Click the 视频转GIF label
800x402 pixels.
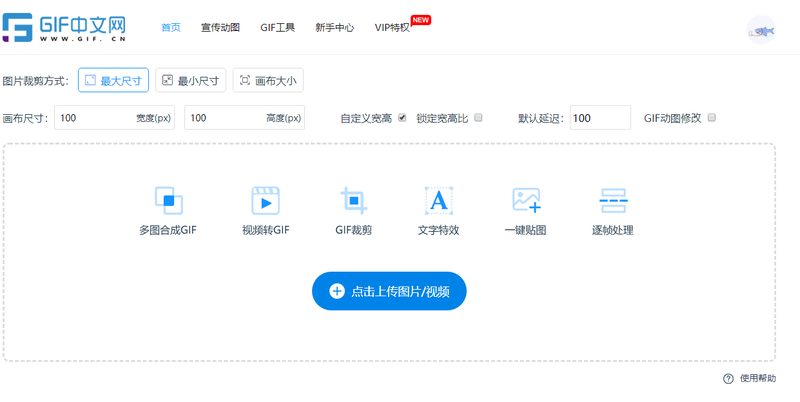[x=266, y=230]
